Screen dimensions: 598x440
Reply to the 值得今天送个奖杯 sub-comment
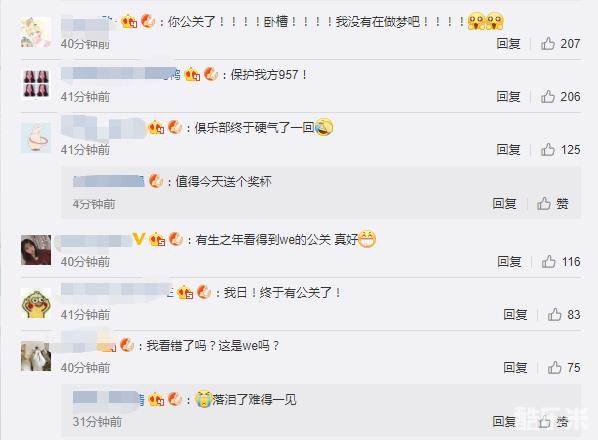504,203
